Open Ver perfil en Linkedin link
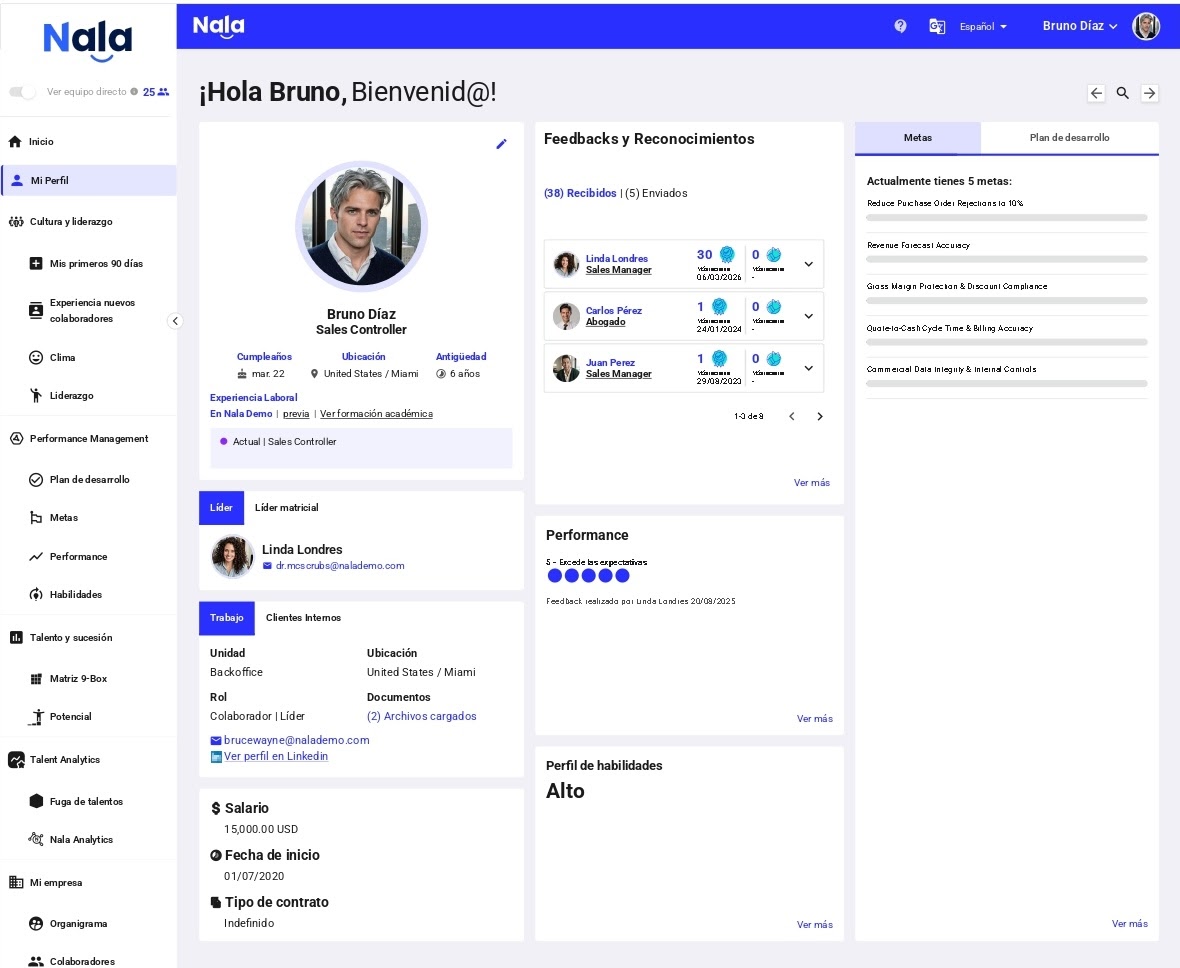 276,756
